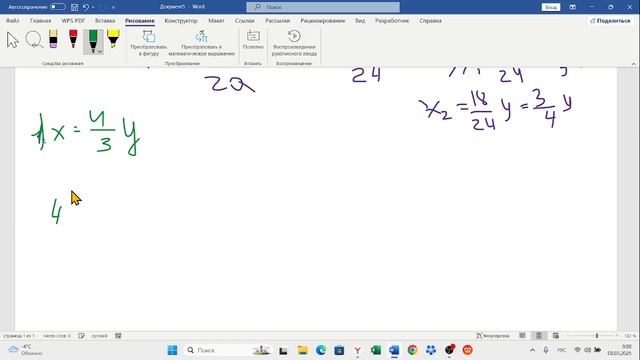Click the русский language indicator
The width and height of the screenshot is (640, 360).
[99, 336]
